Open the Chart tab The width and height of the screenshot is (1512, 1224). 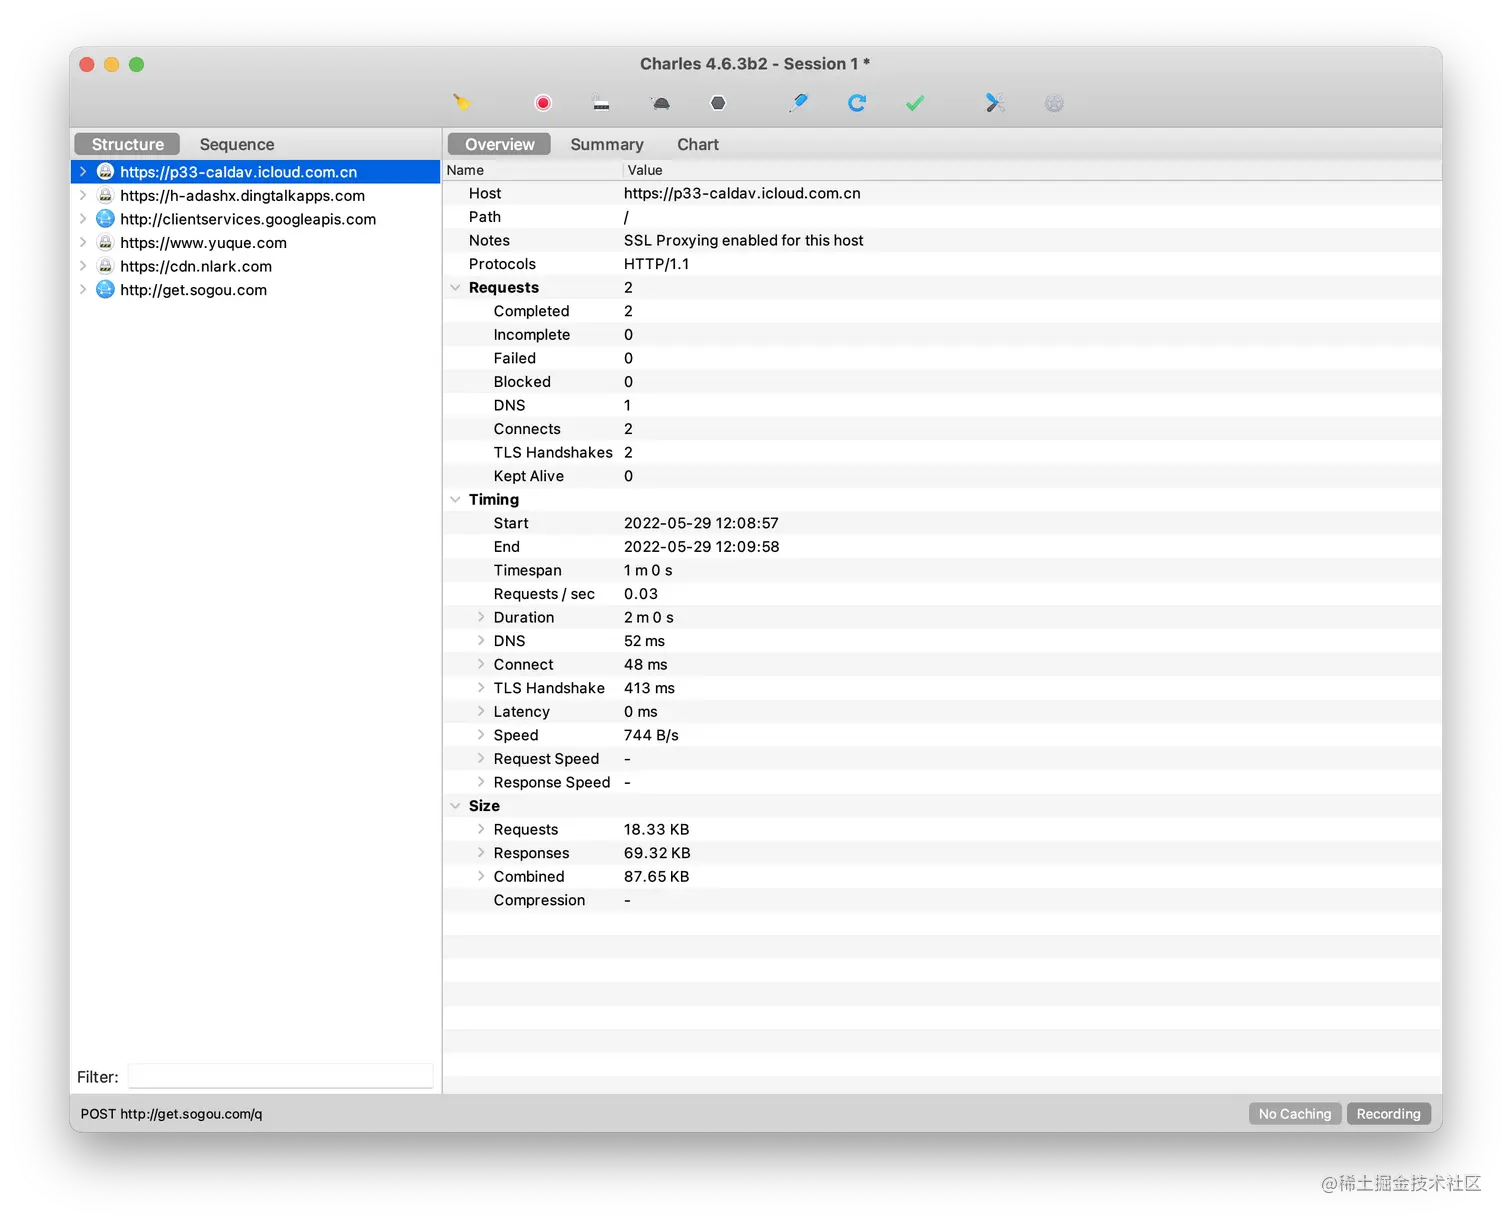point(698,144)
